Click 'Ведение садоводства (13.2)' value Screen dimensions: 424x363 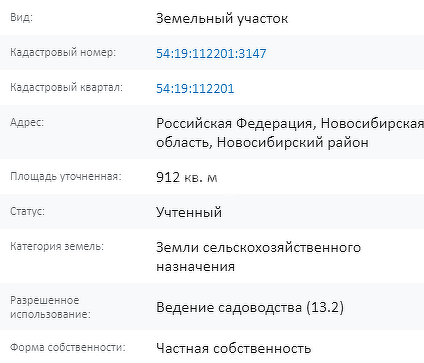point(250,307)
